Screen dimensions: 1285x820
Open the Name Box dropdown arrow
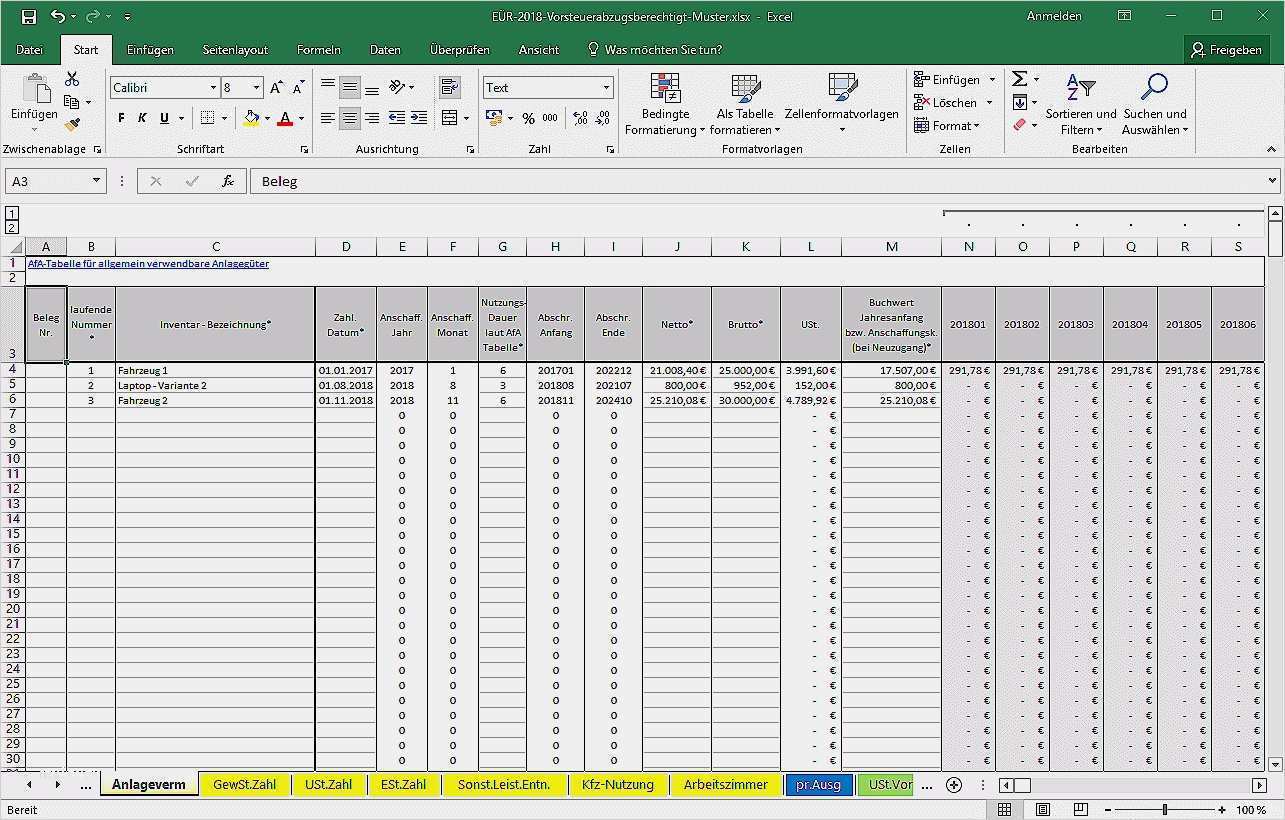pos(97,181)
